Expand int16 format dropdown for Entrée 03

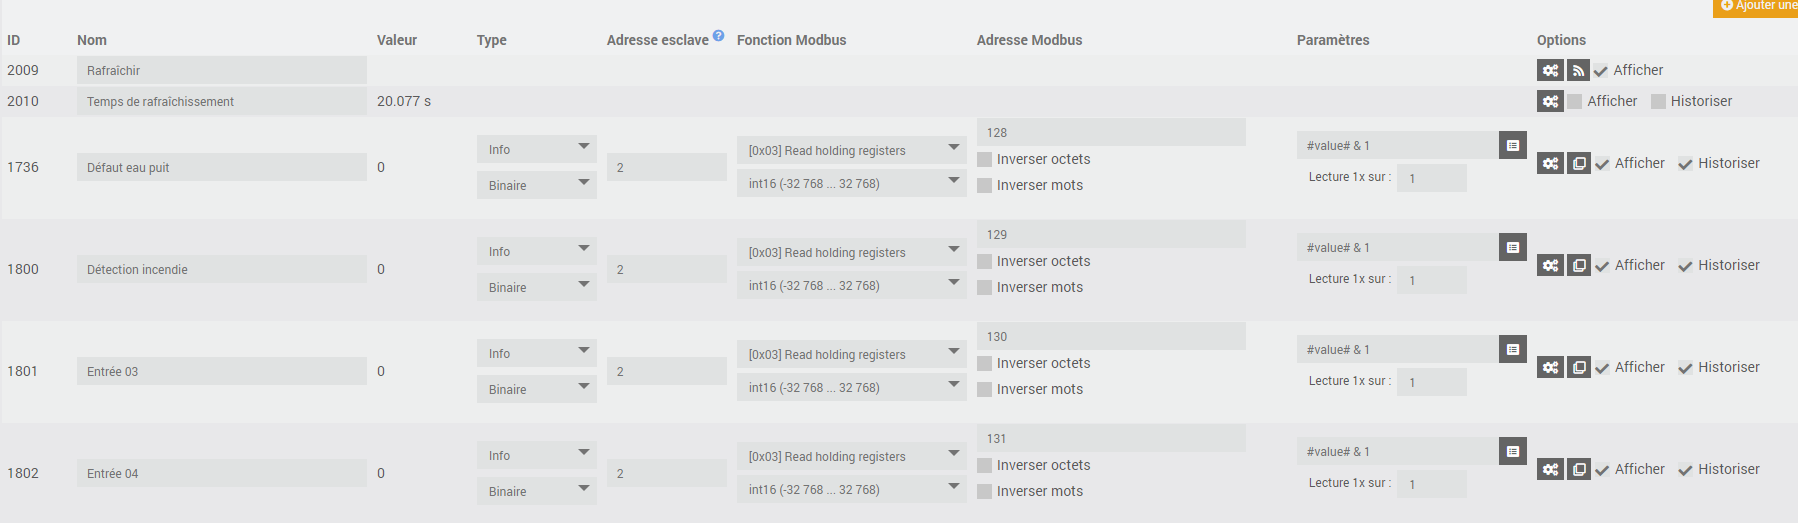point(851,387)
